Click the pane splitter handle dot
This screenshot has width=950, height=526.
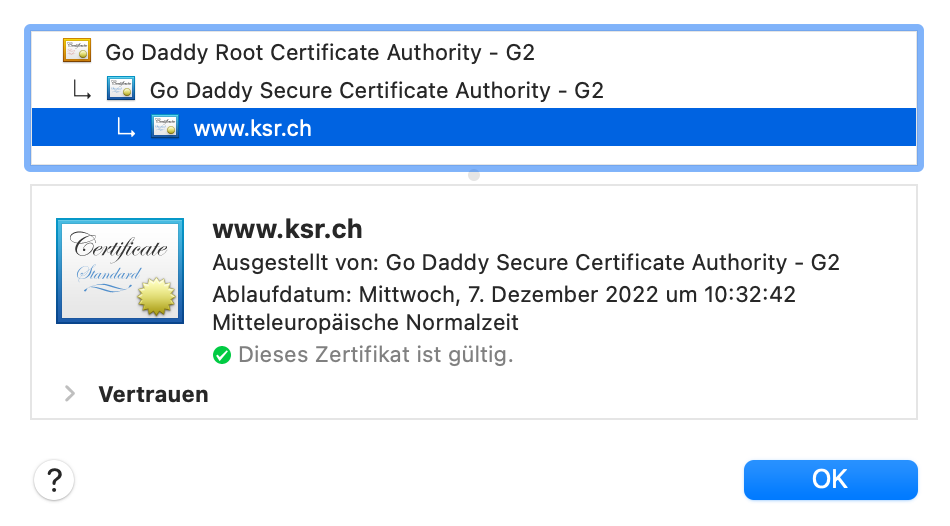[x=474, y=175]
